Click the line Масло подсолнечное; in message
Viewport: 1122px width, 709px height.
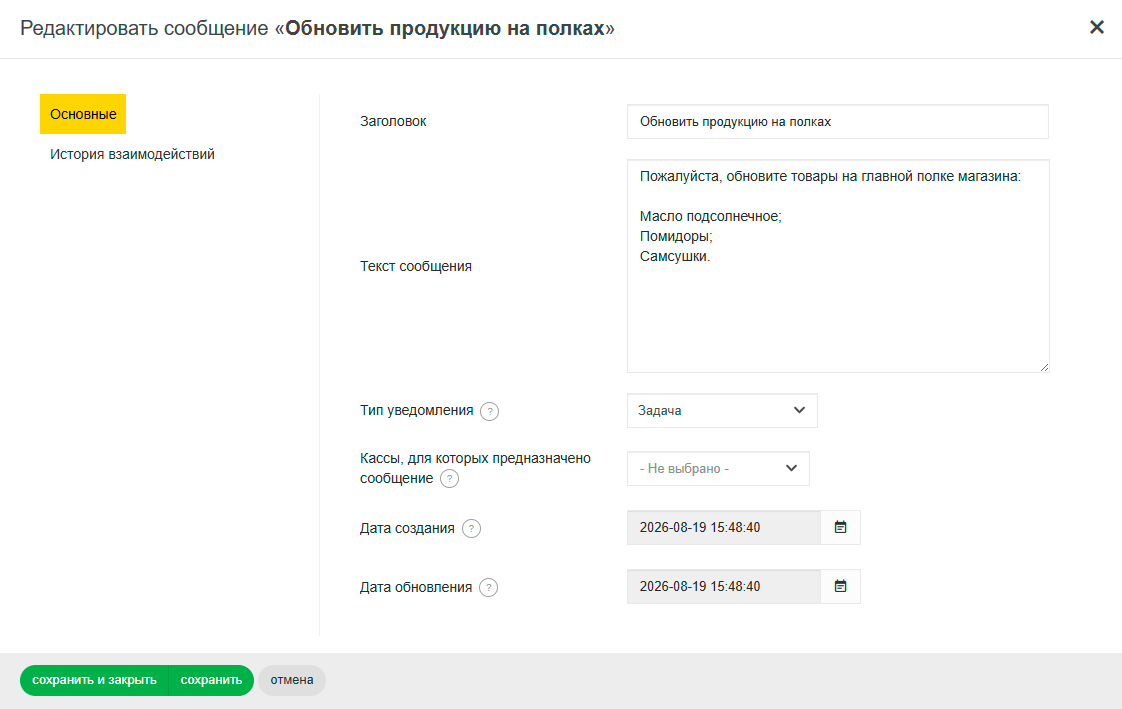[x=711, y=216]
